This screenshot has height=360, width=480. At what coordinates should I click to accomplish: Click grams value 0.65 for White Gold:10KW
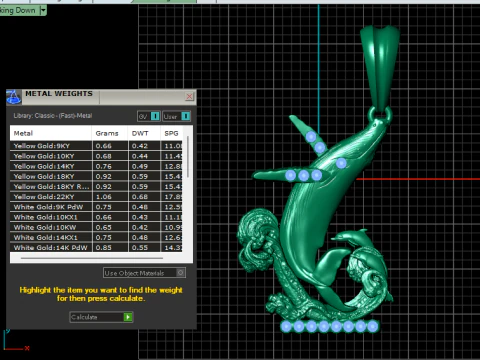click(x=104, y=228)
